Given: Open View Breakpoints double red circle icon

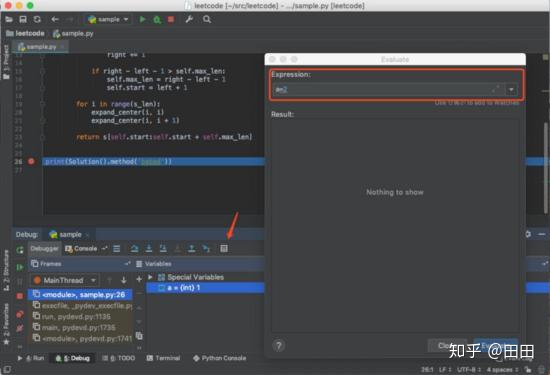Looking at the screenshot, I should click(x=20, y=314).
